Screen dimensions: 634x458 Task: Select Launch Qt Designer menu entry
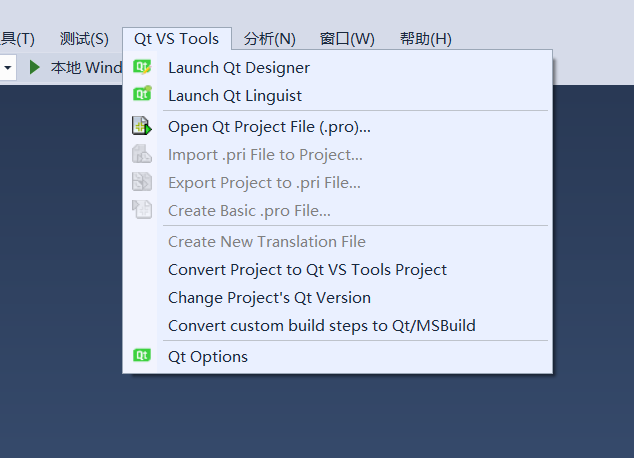[x=239, y=68]
